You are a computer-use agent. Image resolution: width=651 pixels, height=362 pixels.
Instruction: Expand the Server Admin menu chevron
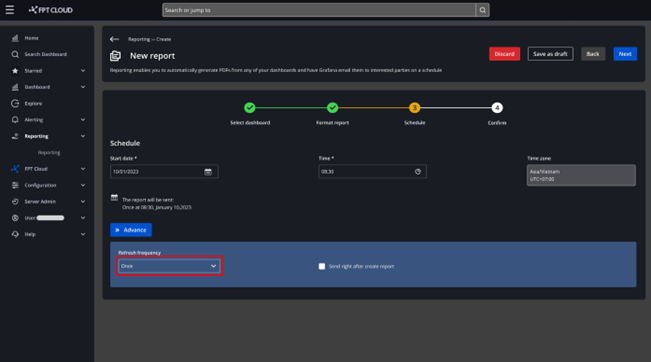(83, 201)
